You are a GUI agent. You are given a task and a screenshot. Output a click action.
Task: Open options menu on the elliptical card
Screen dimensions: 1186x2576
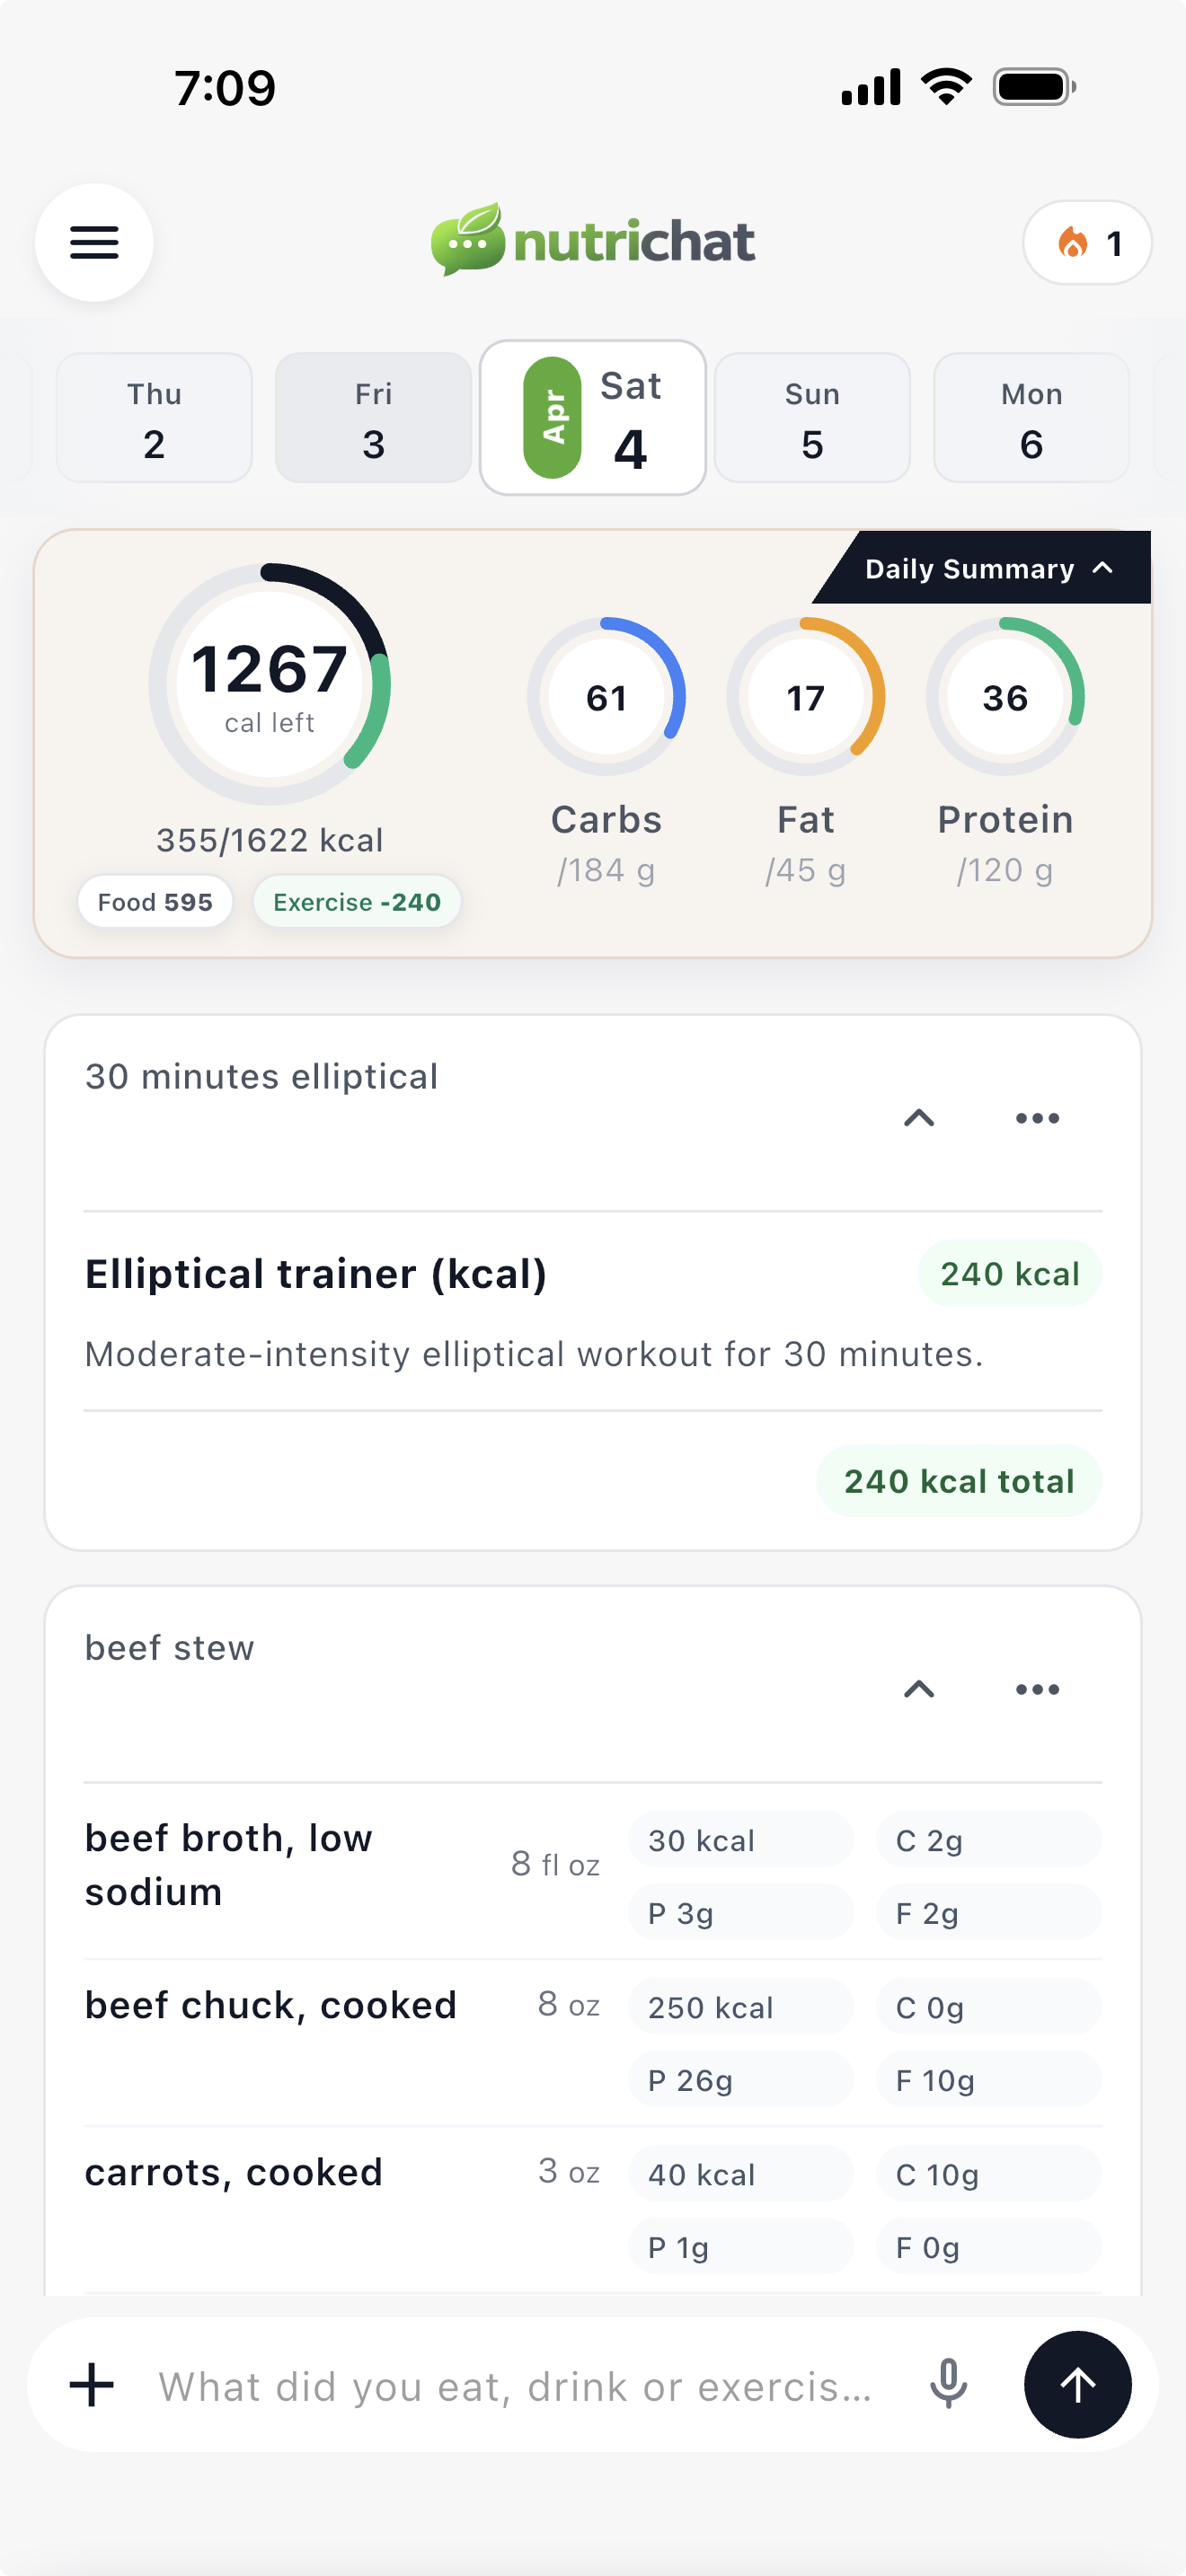tap(1037, 1118)
